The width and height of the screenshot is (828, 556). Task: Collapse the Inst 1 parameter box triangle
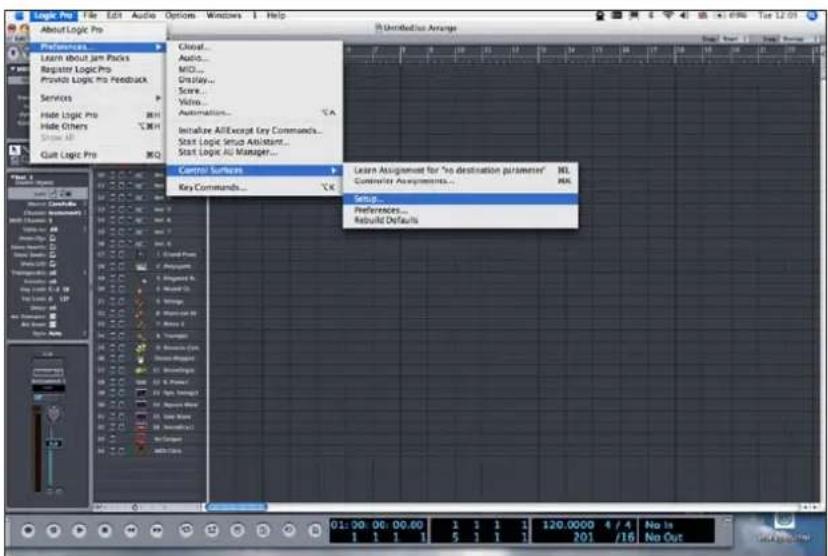click(12, 177)
